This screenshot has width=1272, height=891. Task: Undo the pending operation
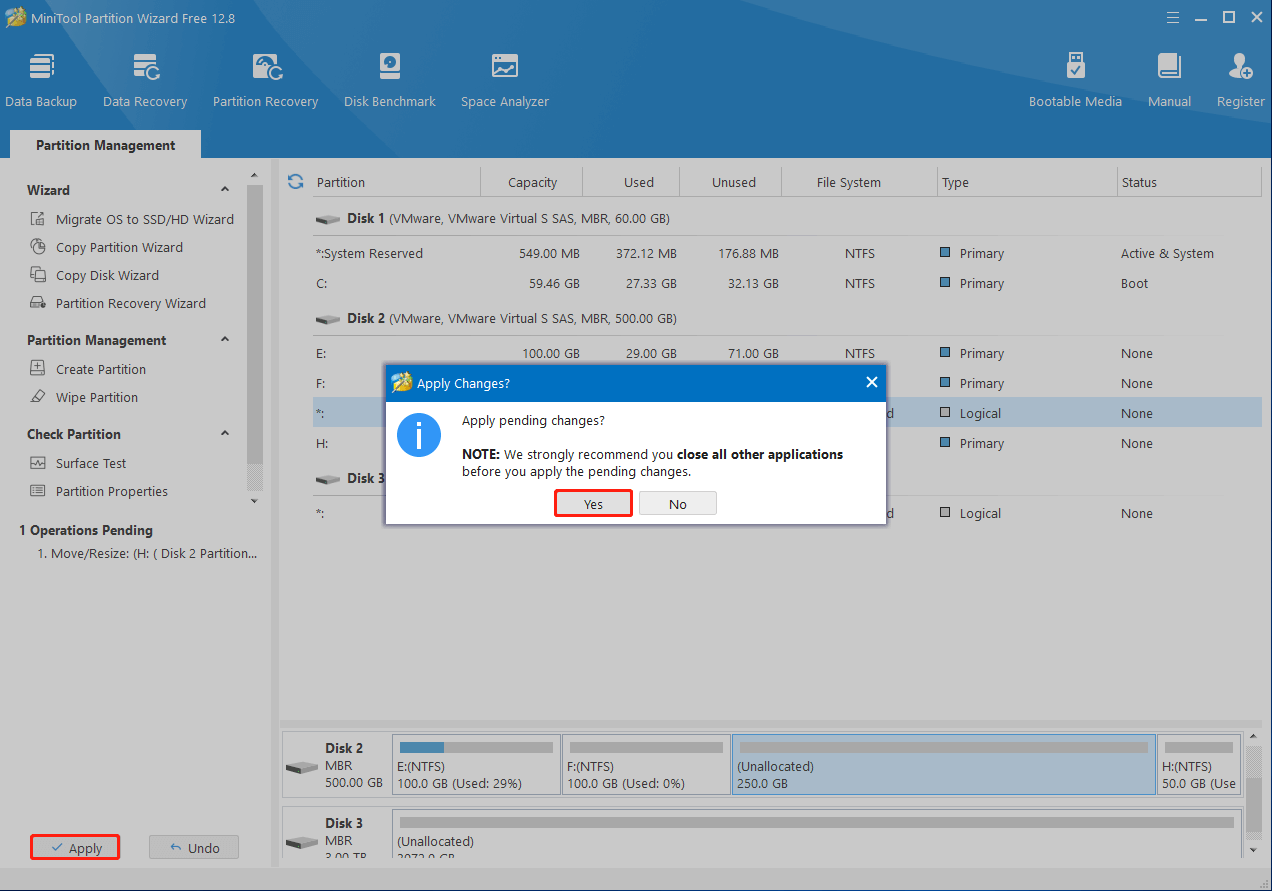[x=194, y=848]
